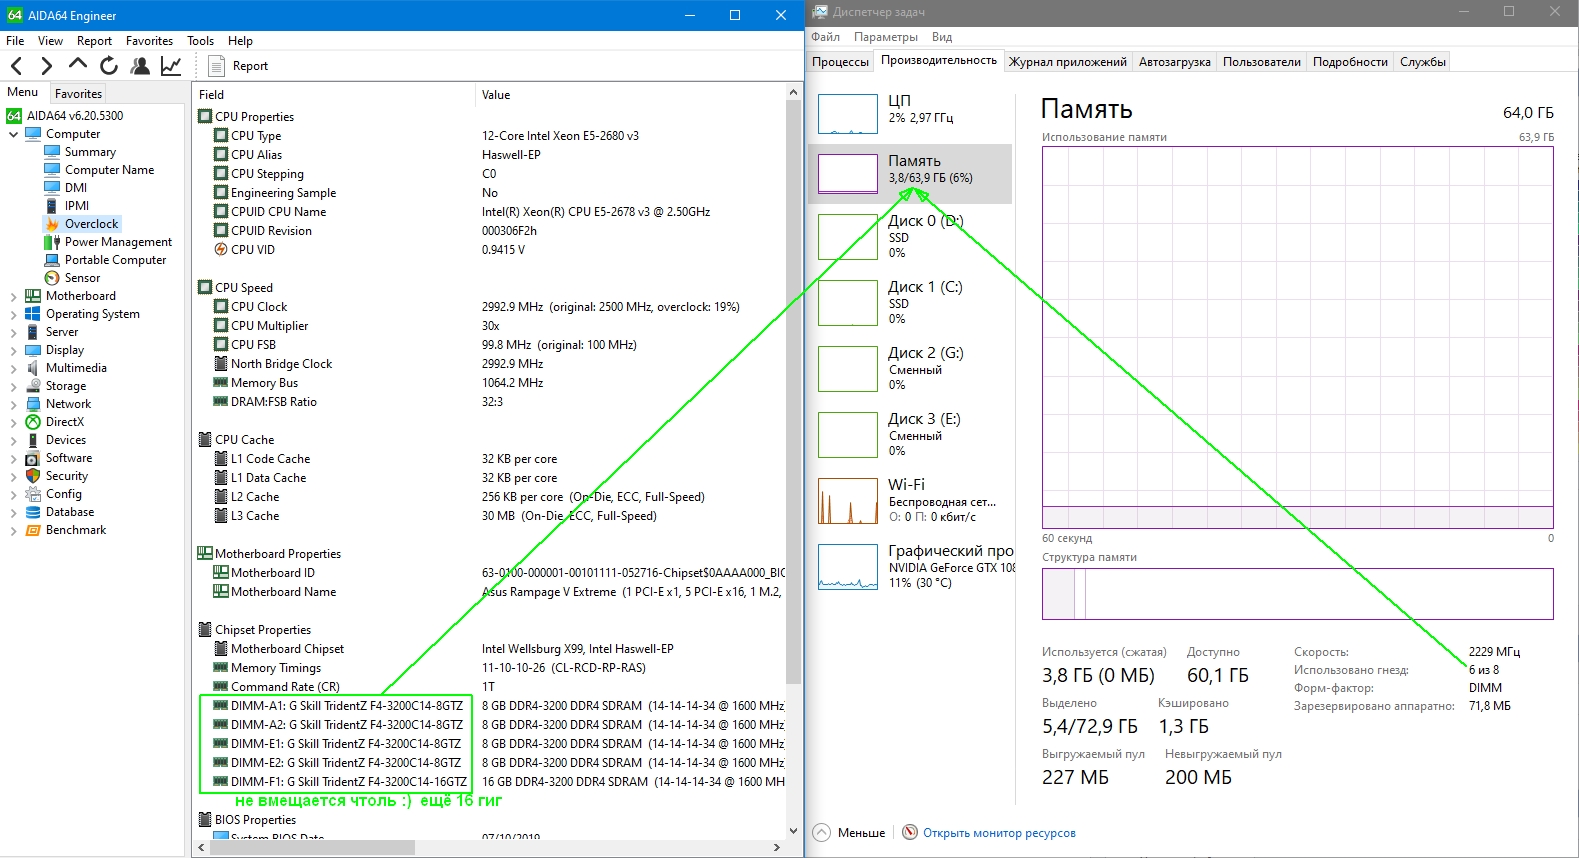The height and width of the screenshot is (858, 1579).
Task: Open the AIDA64 Tools menu
Action: tap(200, 41)
